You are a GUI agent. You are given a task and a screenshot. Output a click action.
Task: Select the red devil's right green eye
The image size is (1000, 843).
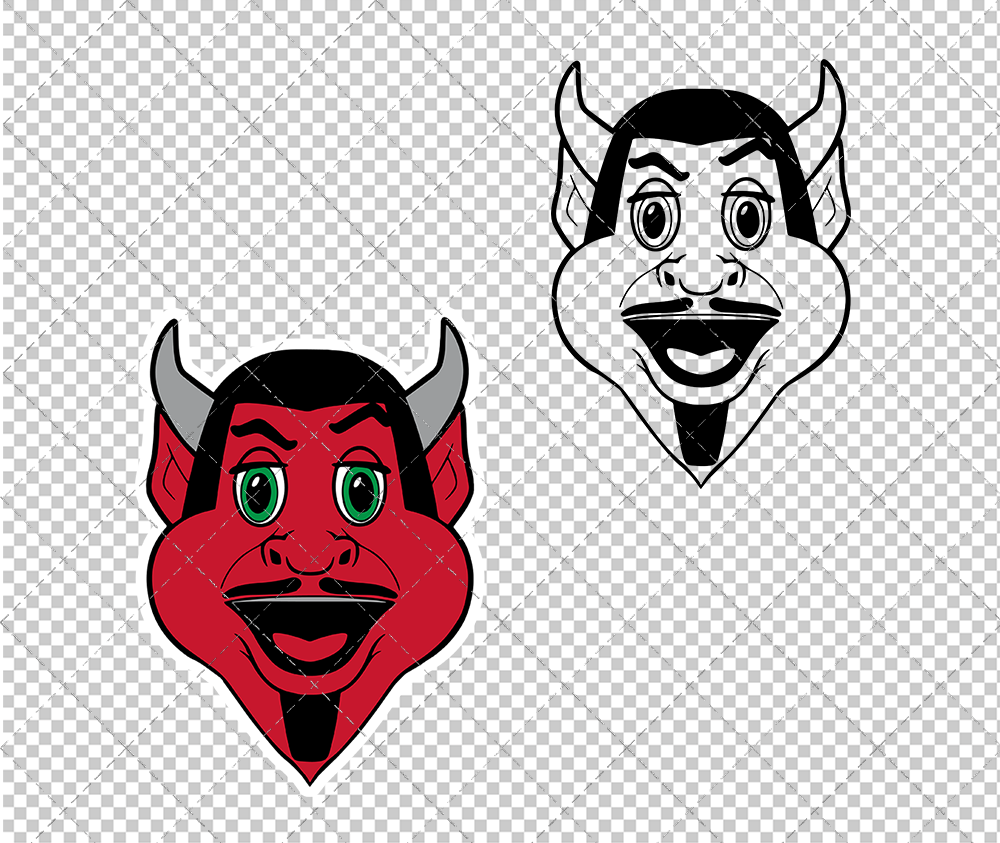(361, 491)
